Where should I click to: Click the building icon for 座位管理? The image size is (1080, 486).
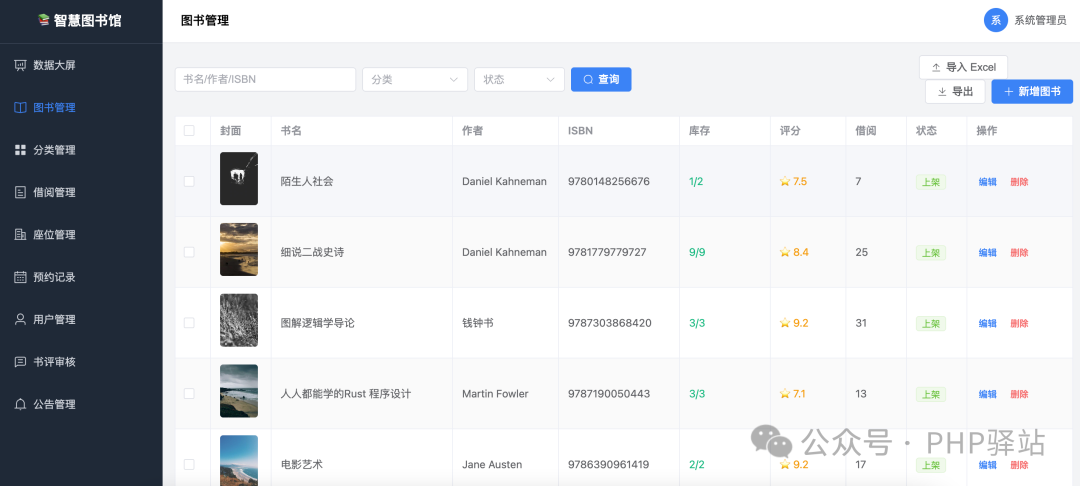click(21, 235)
